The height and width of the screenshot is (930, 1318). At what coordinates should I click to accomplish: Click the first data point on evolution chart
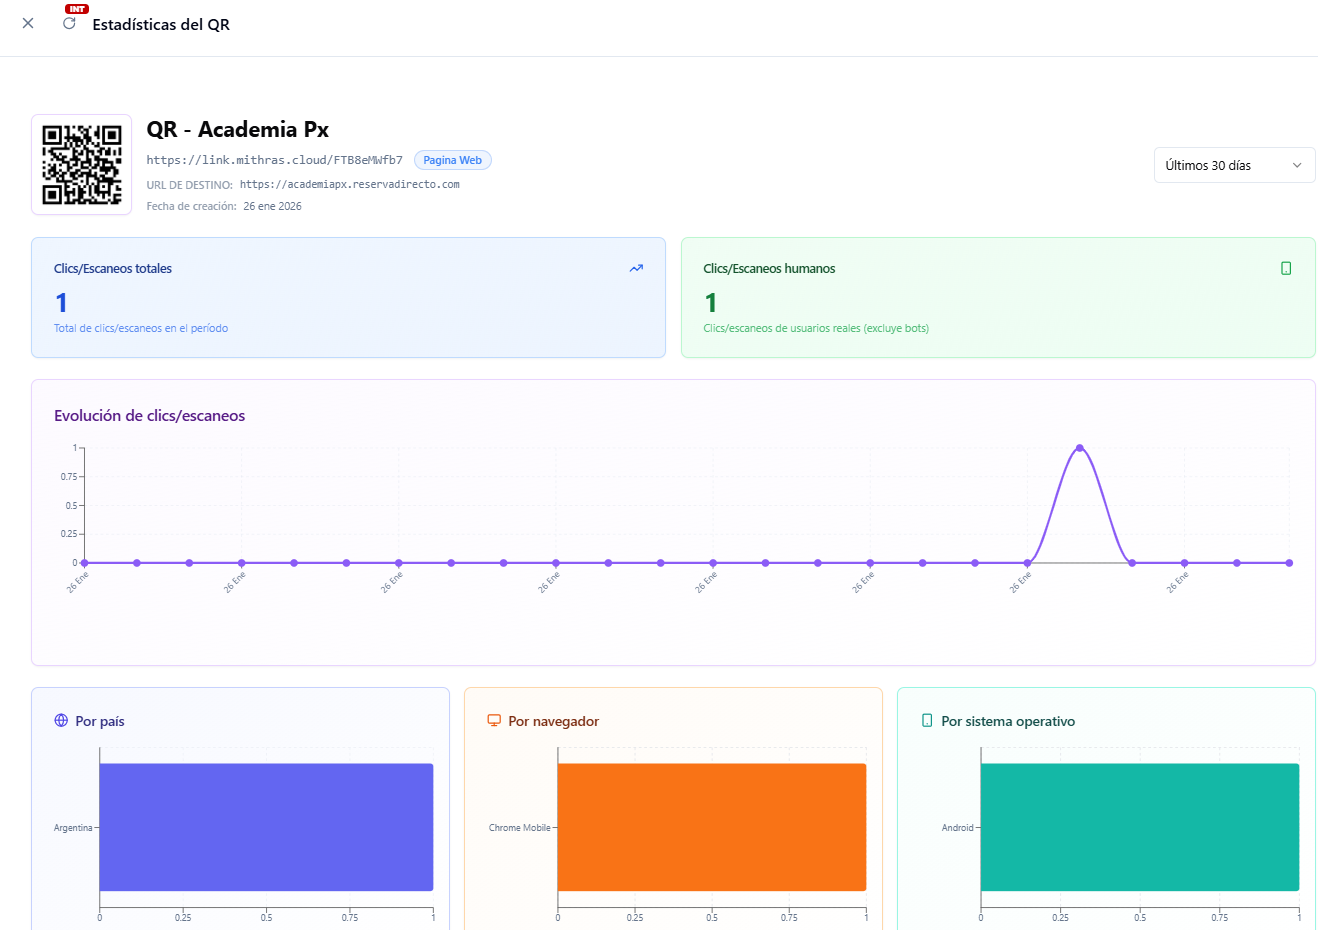(x=85, y=563)
